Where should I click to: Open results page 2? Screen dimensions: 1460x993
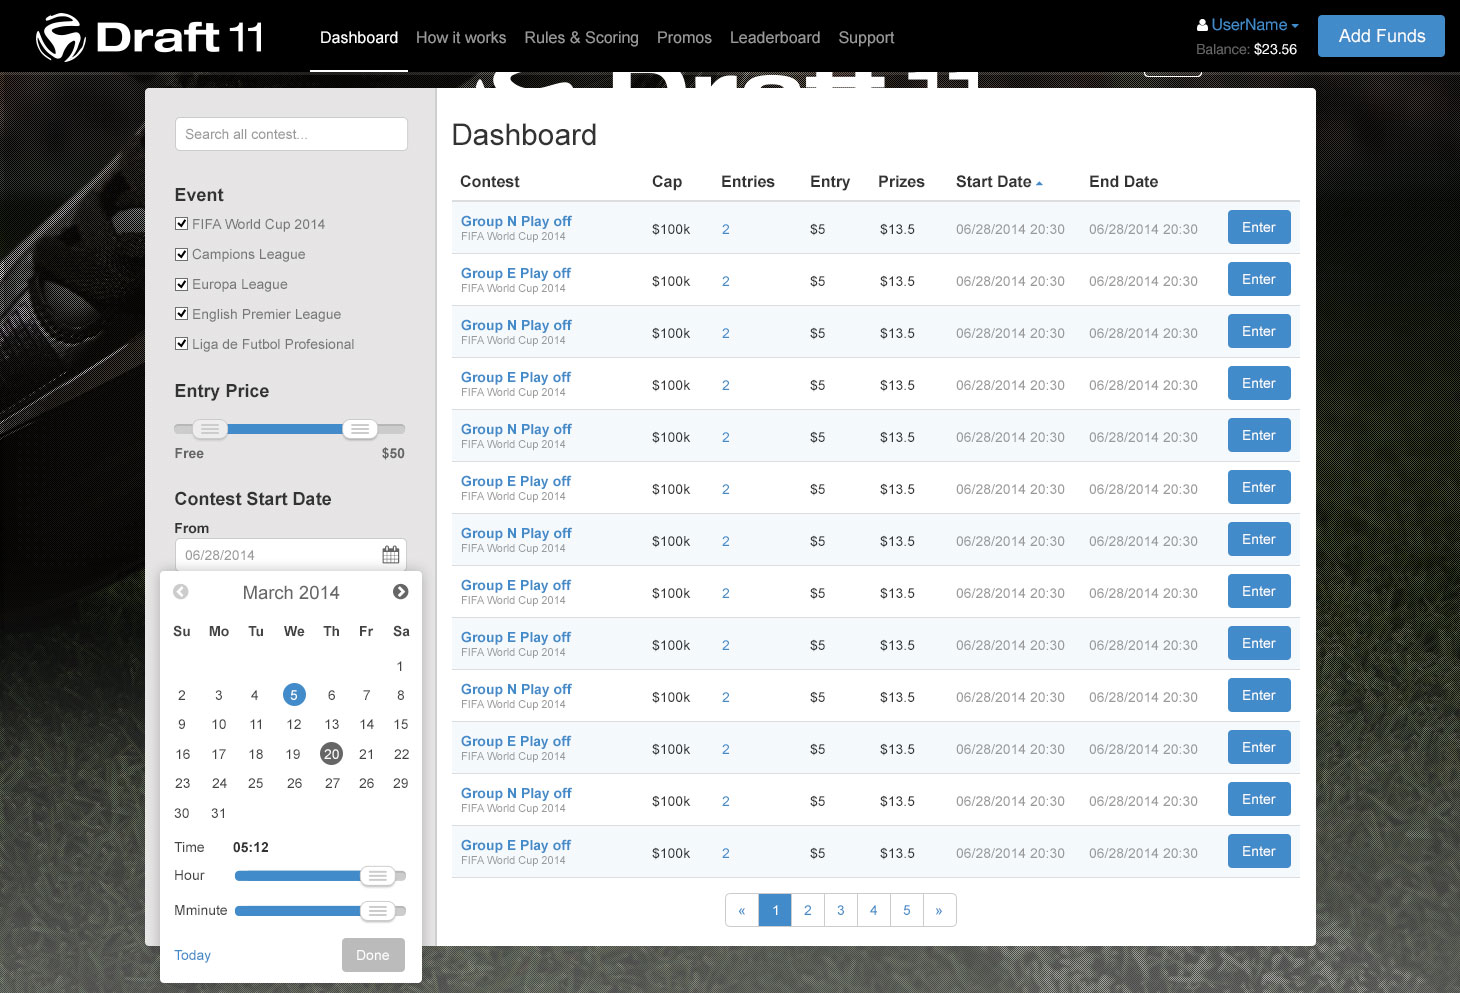coord(808,910)
